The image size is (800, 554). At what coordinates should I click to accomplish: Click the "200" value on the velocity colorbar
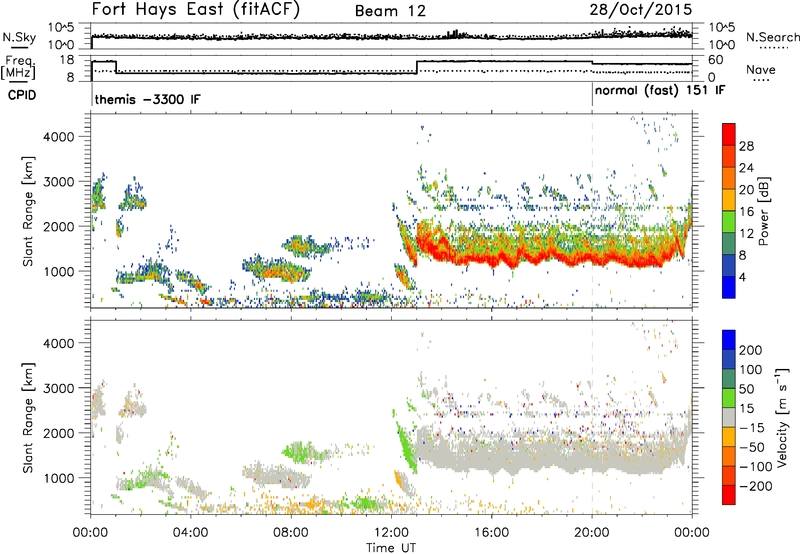[751, 350]
